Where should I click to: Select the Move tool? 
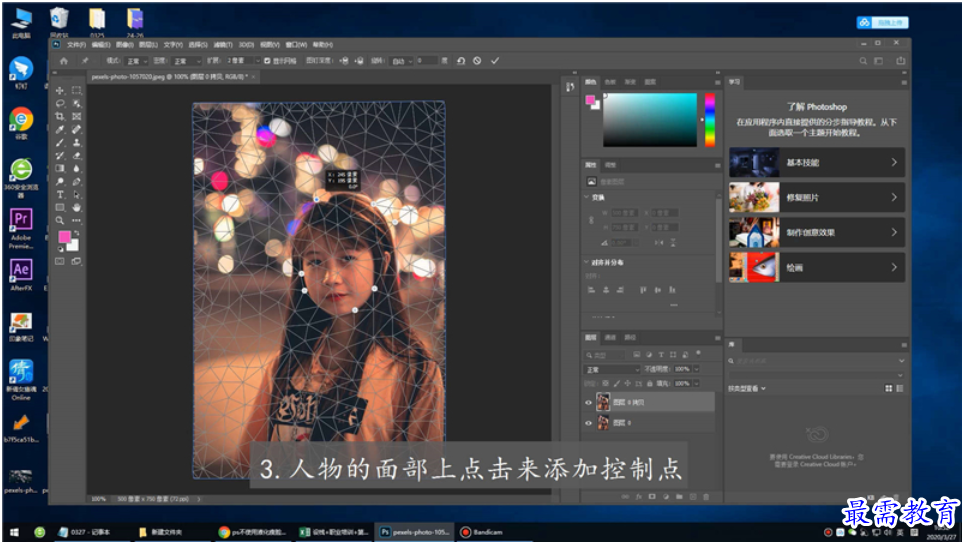pyautogui.click(x=60, y=91)
